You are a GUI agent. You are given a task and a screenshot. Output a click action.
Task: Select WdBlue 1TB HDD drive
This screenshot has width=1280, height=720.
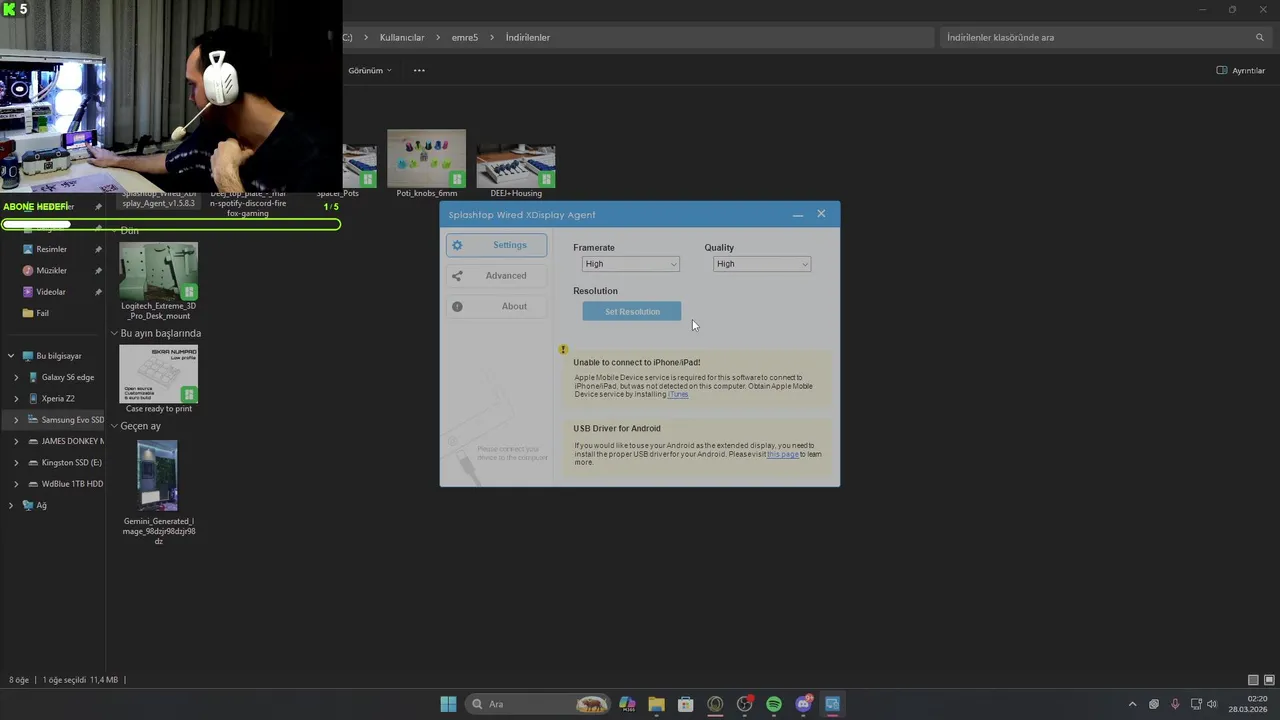click(65, 484)
